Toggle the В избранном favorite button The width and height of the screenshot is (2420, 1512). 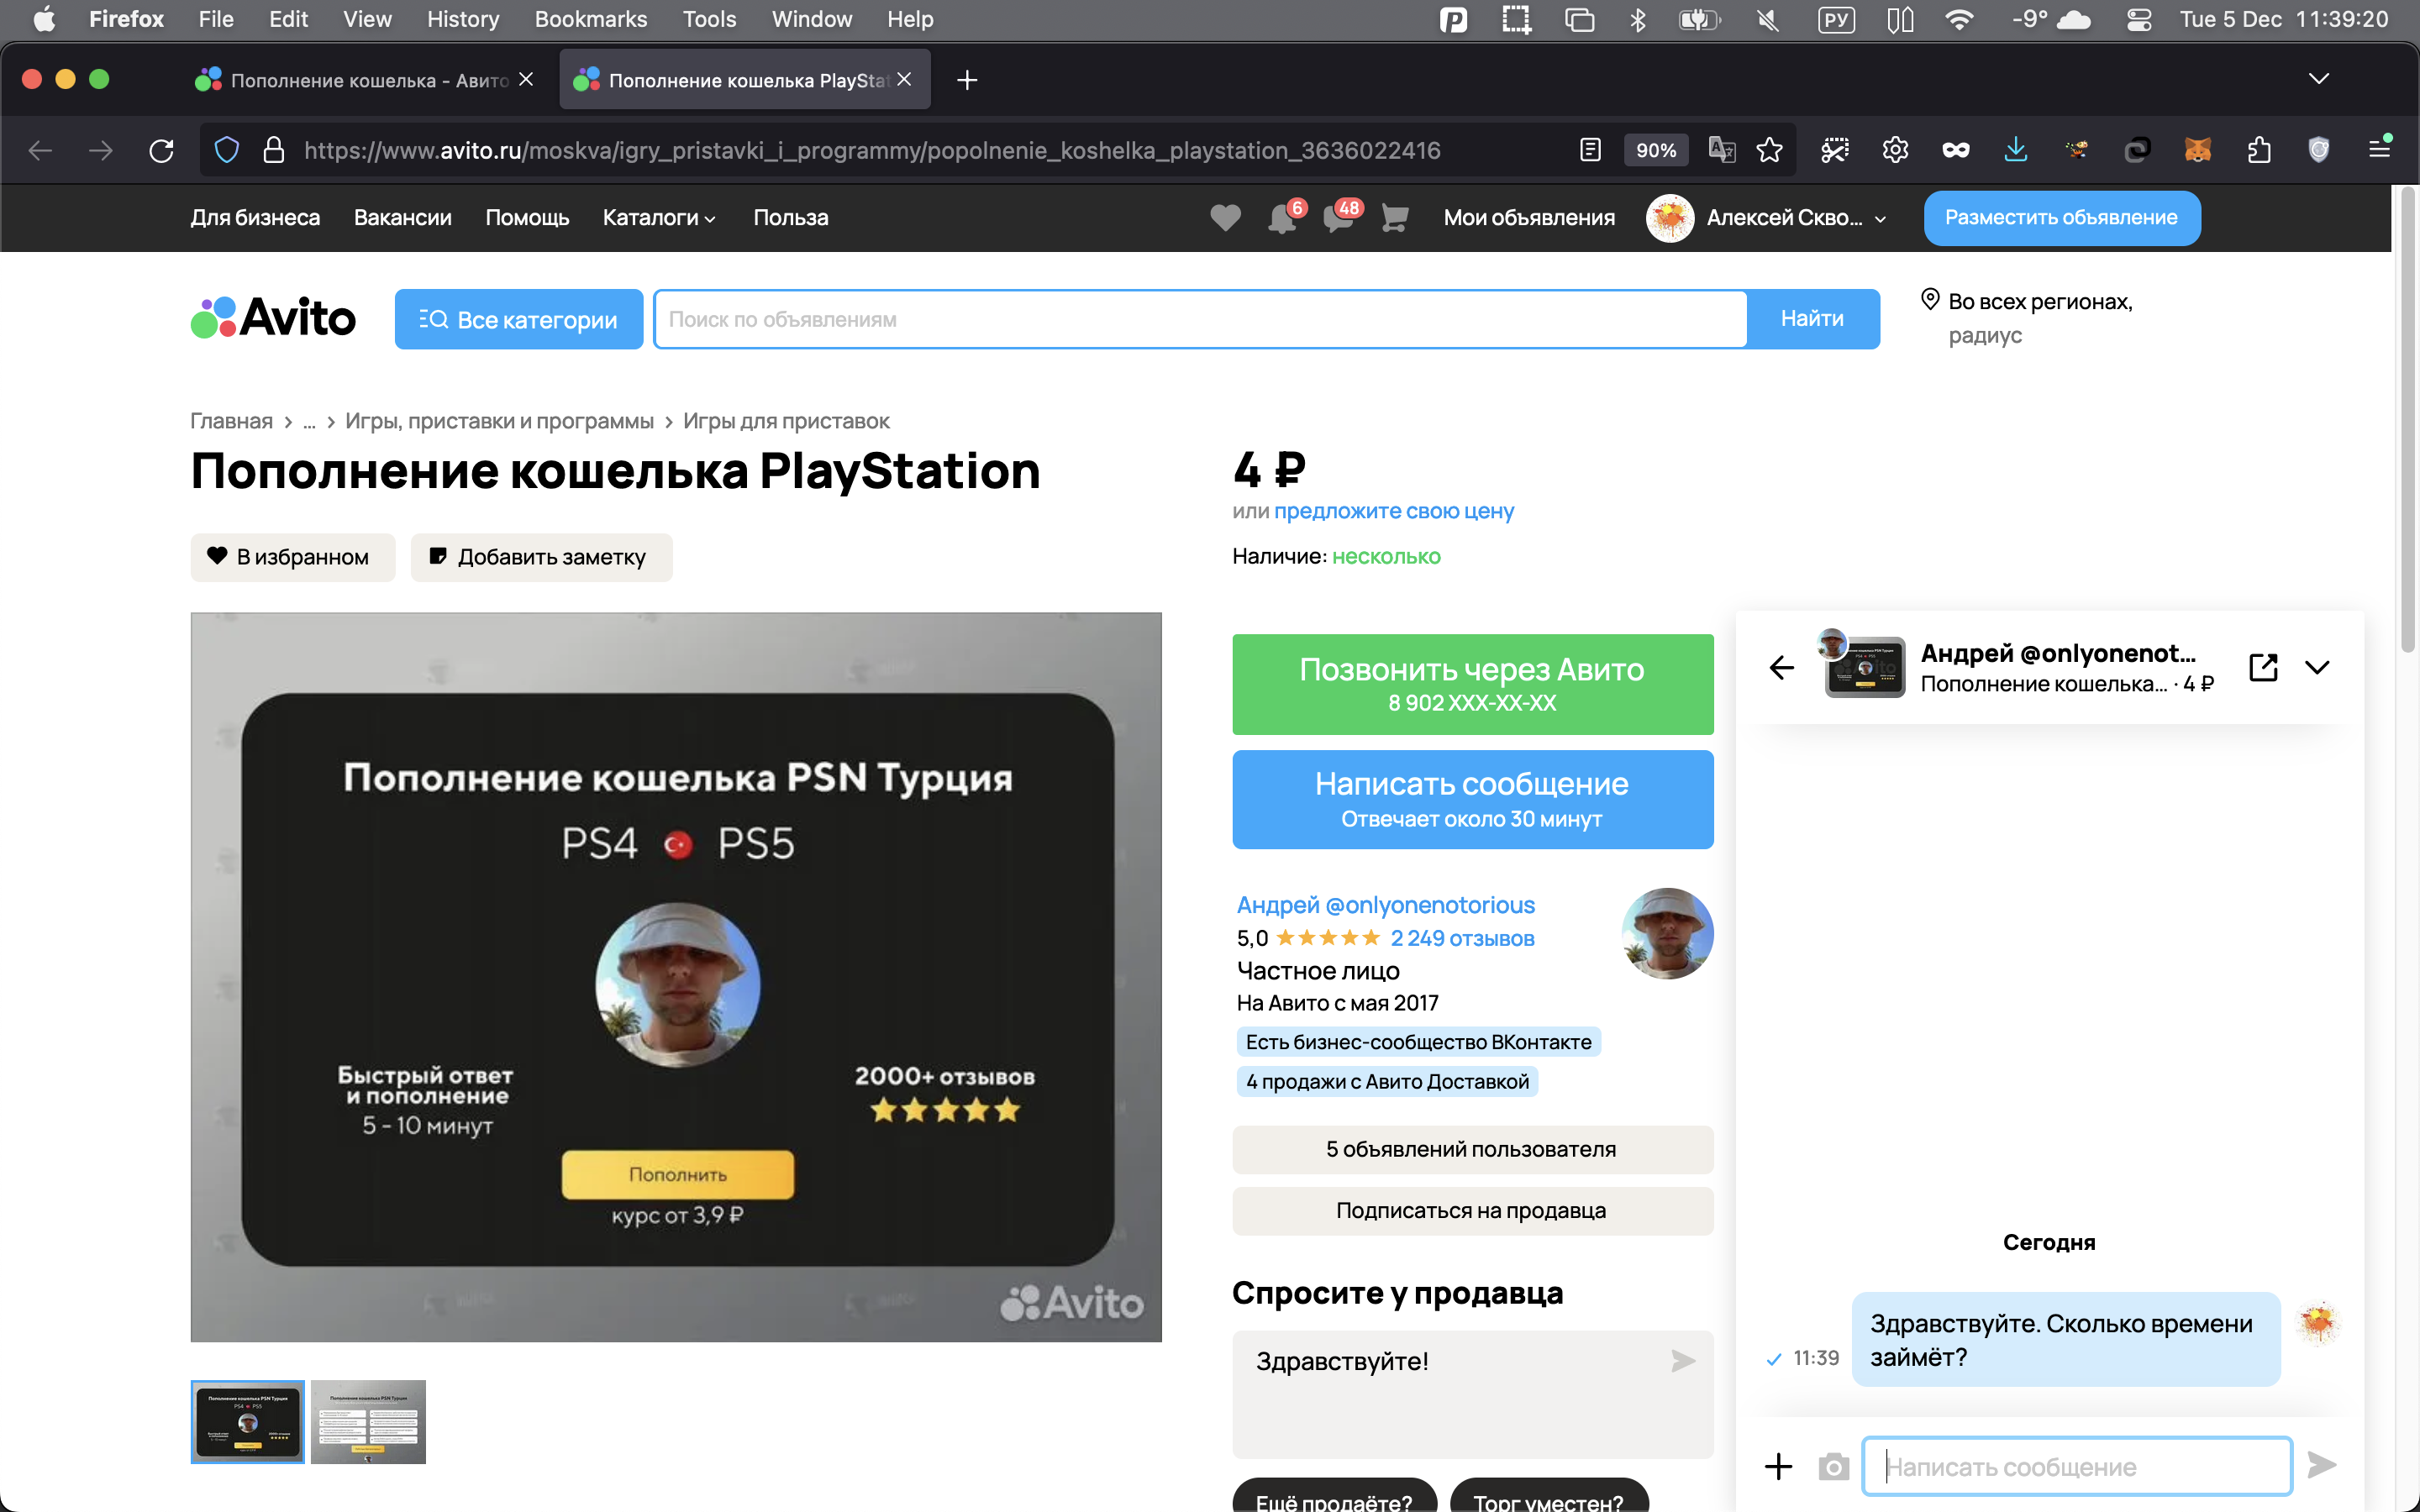(x=292, y=557)
